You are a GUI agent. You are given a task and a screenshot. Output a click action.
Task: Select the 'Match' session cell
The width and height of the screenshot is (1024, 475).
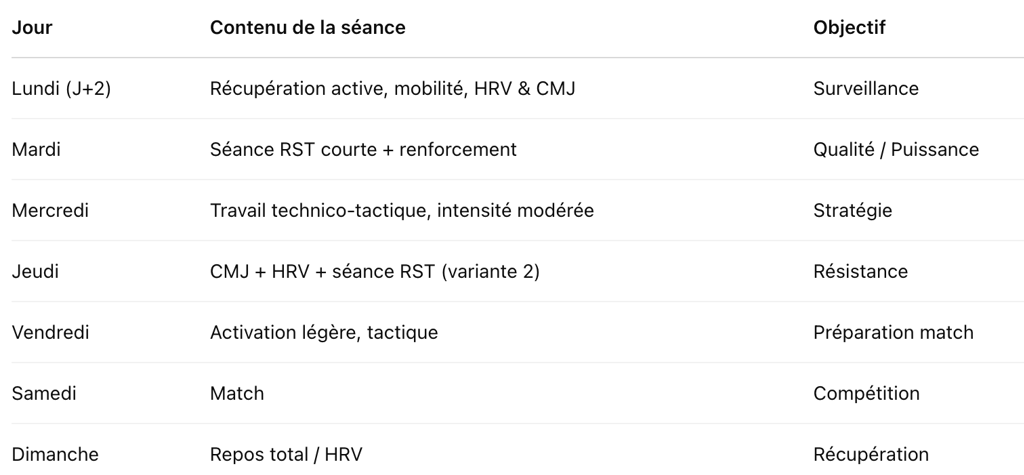[237, 394]
